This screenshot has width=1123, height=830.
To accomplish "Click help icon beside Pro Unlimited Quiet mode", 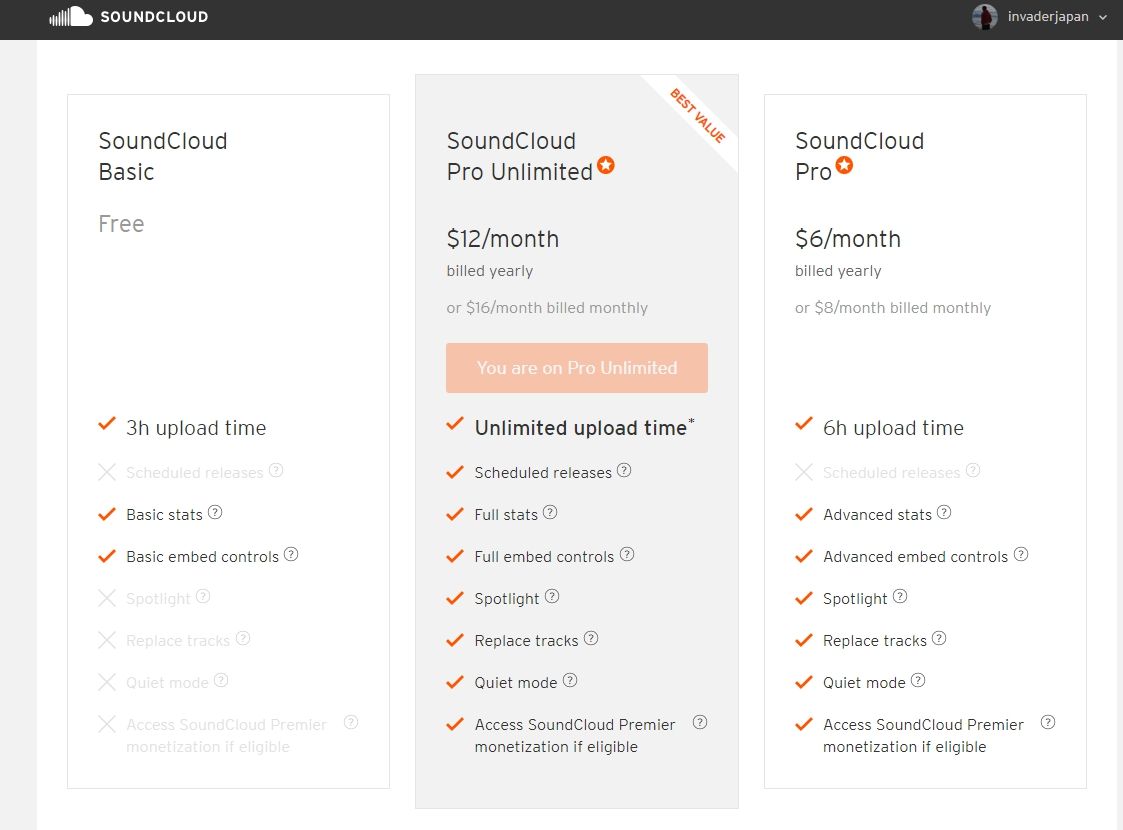I will click(x=569, y=680).
